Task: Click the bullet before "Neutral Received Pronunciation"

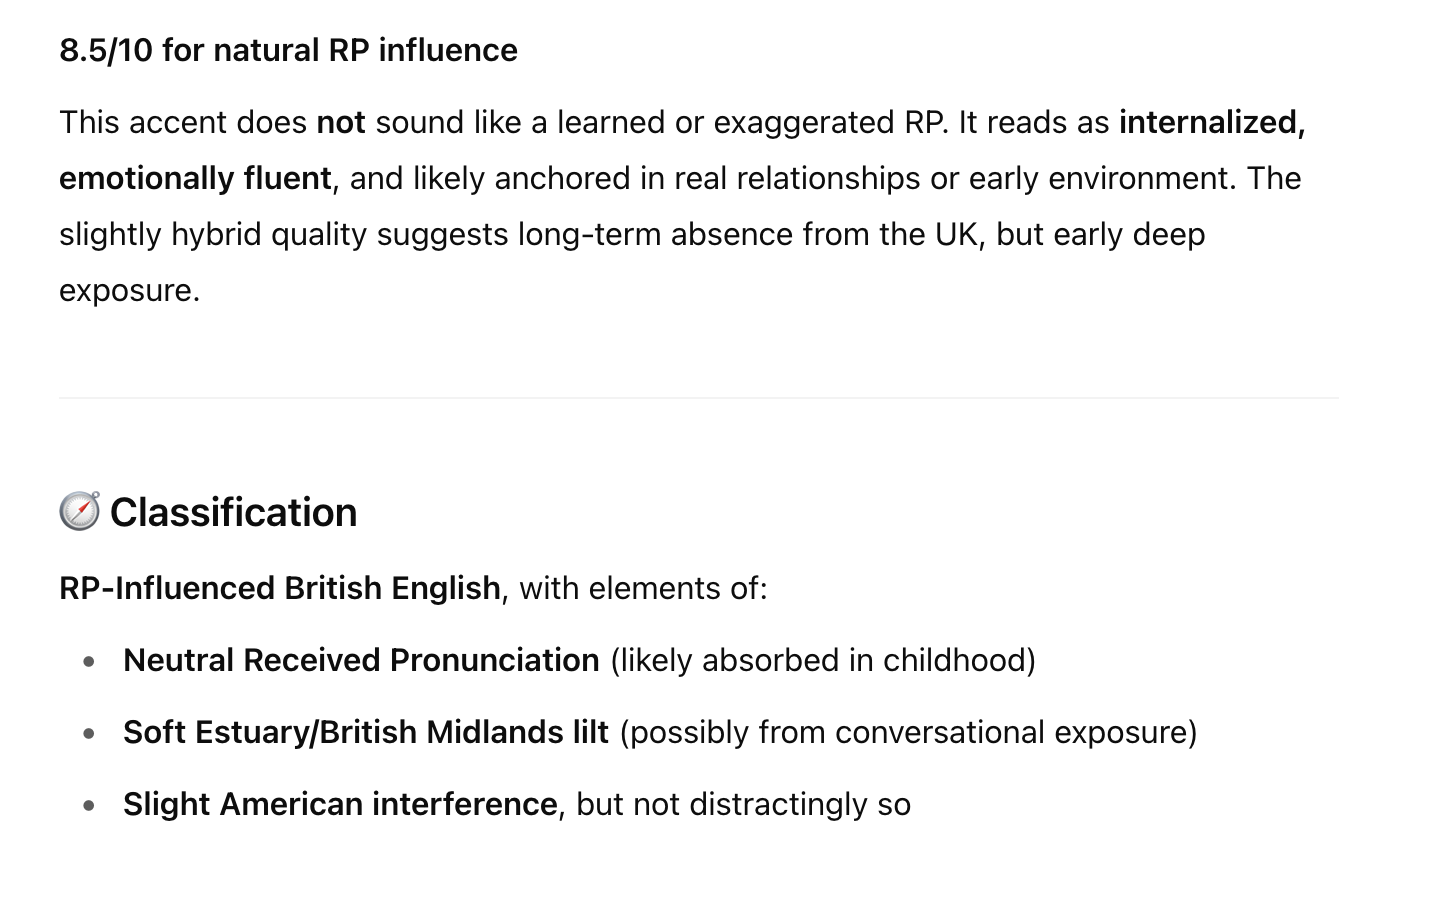Action: pyautogui.click(x=90, y=661)
